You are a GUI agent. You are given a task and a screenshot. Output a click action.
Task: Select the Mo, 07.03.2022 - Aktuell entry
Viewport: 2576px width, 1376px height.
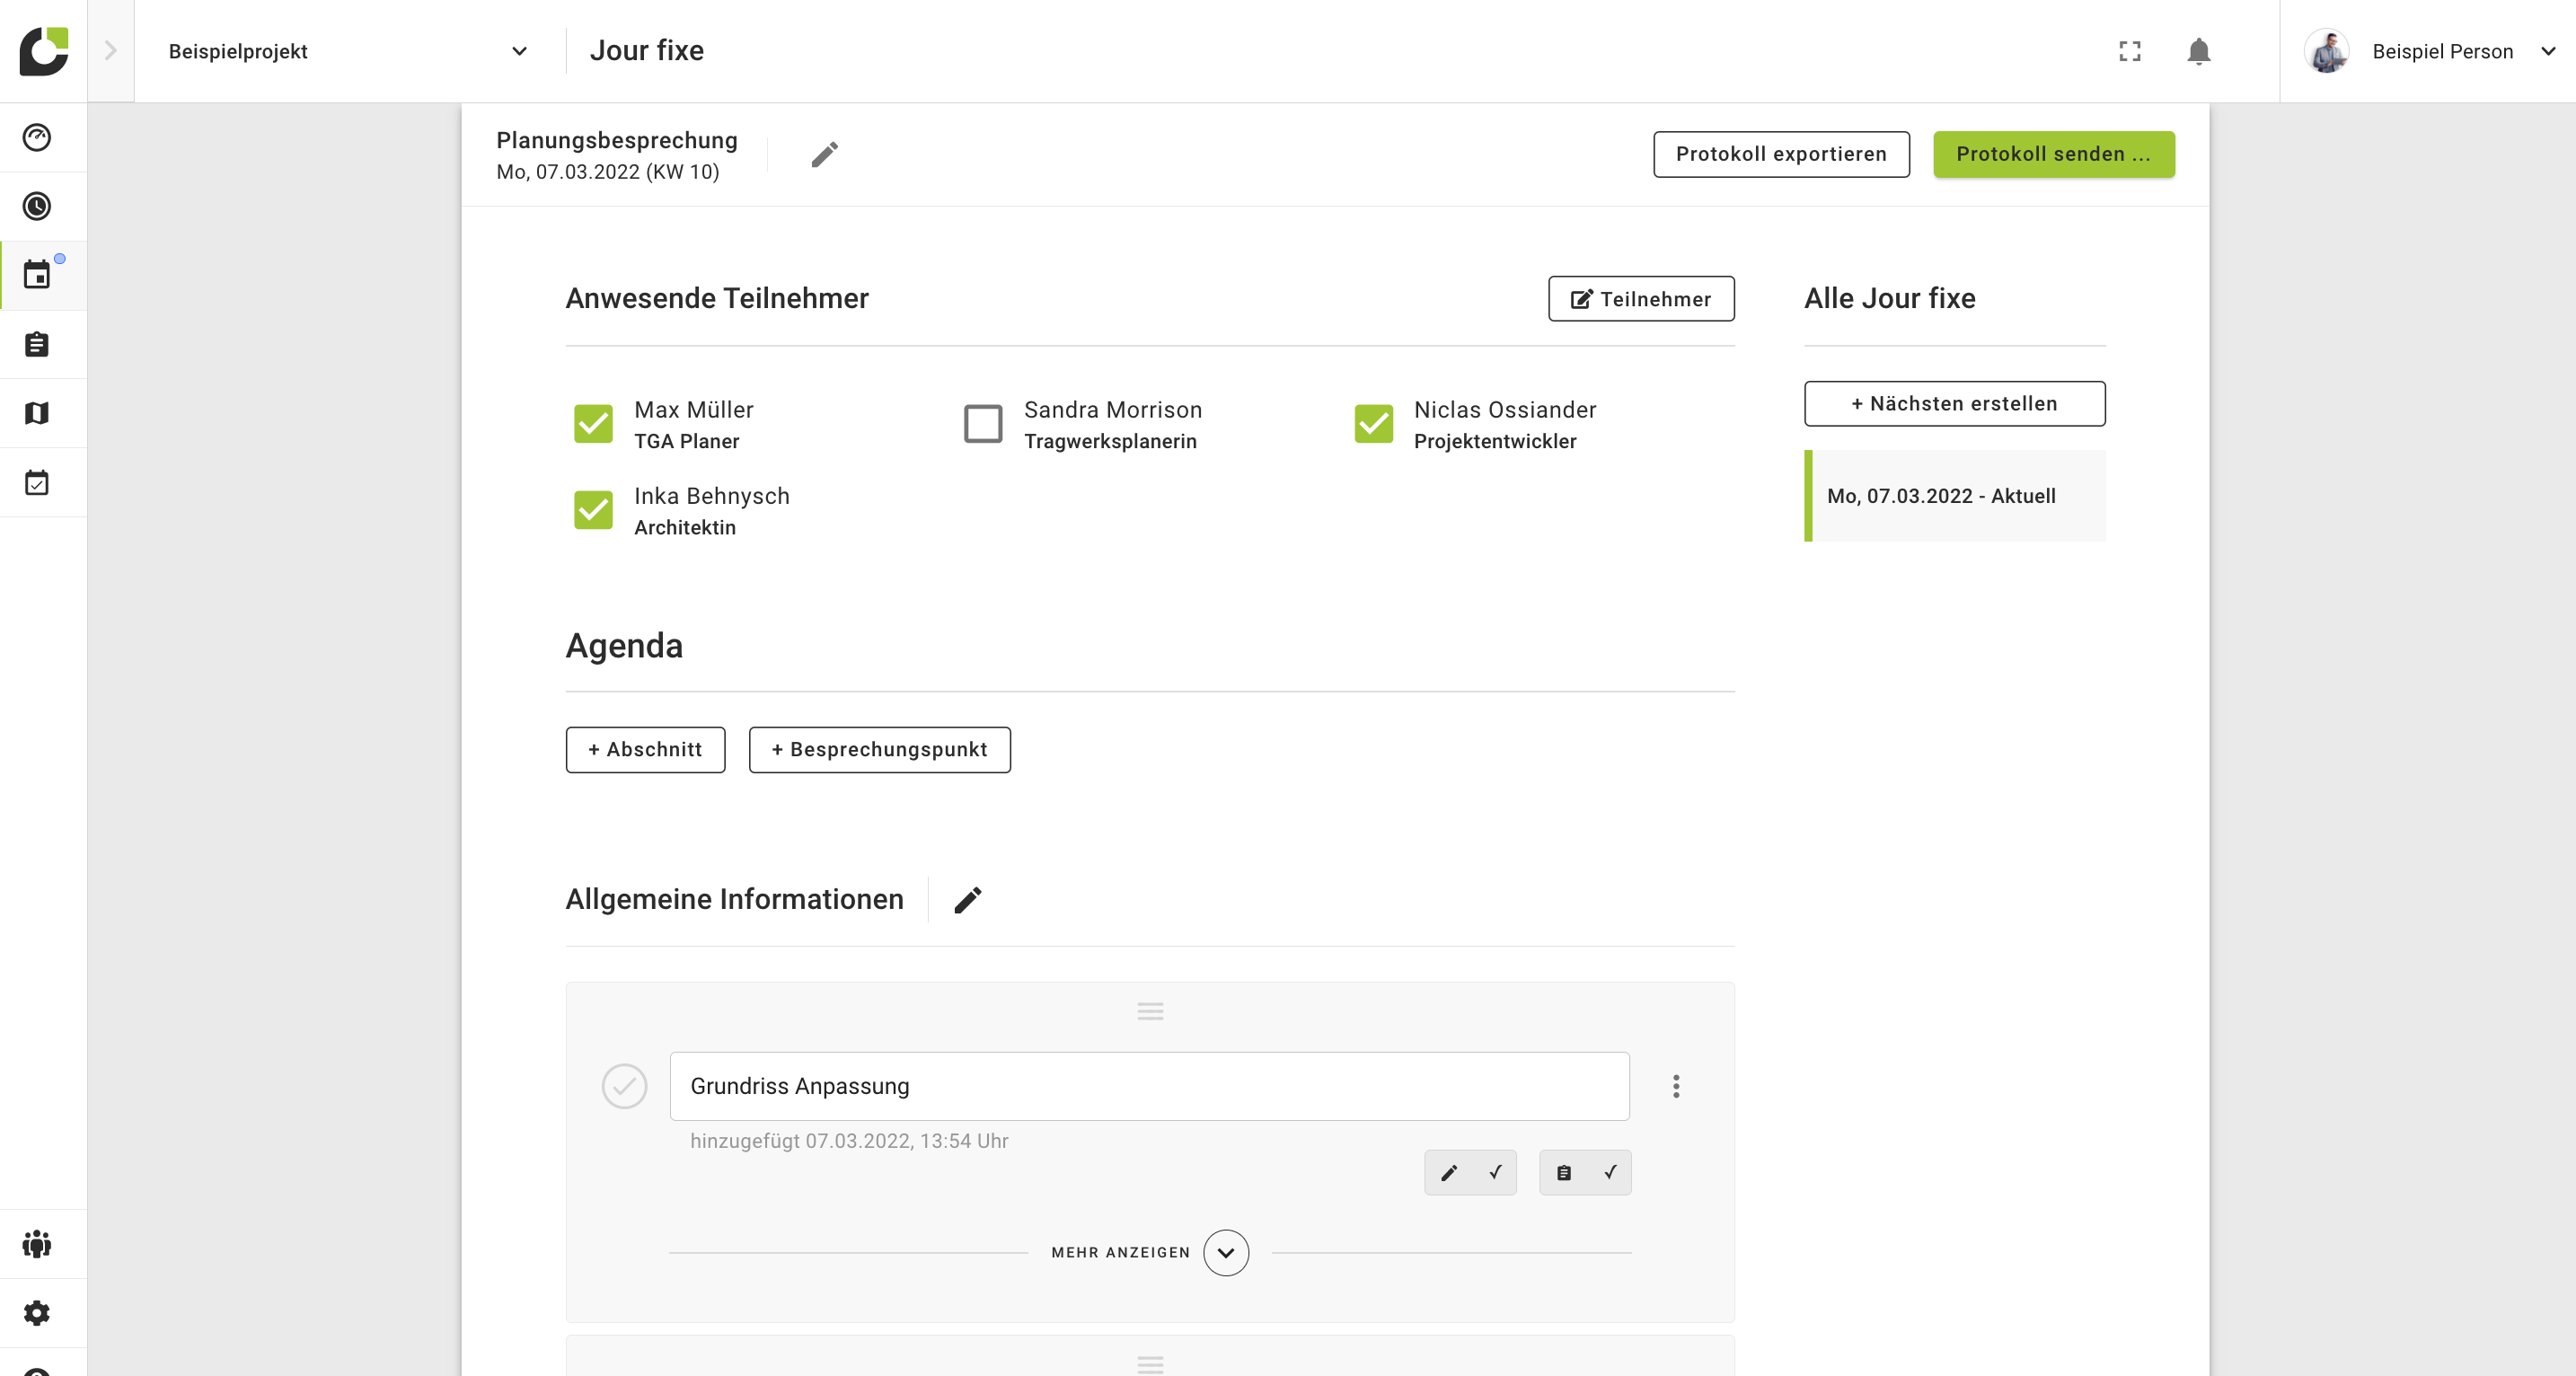pyautogui.click(x=1954, y=496)
